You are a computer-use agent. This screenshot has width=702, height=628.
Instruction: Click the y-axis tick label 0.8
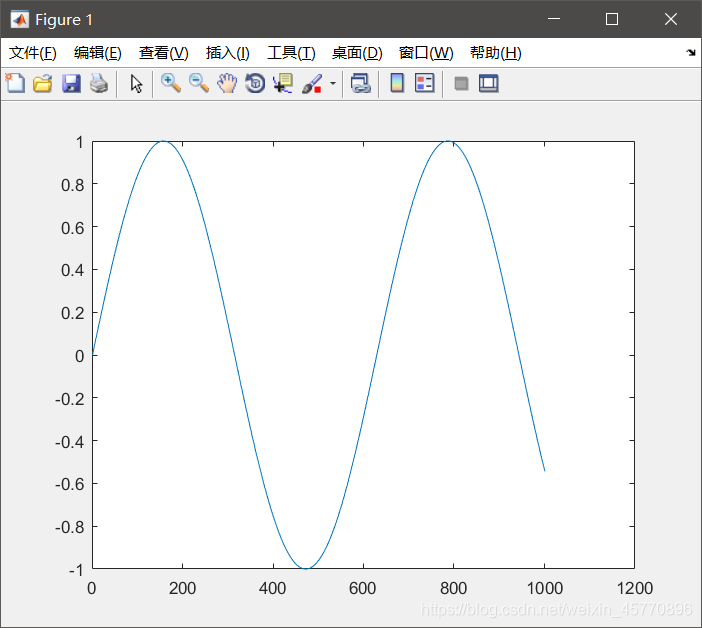(73, 185)
